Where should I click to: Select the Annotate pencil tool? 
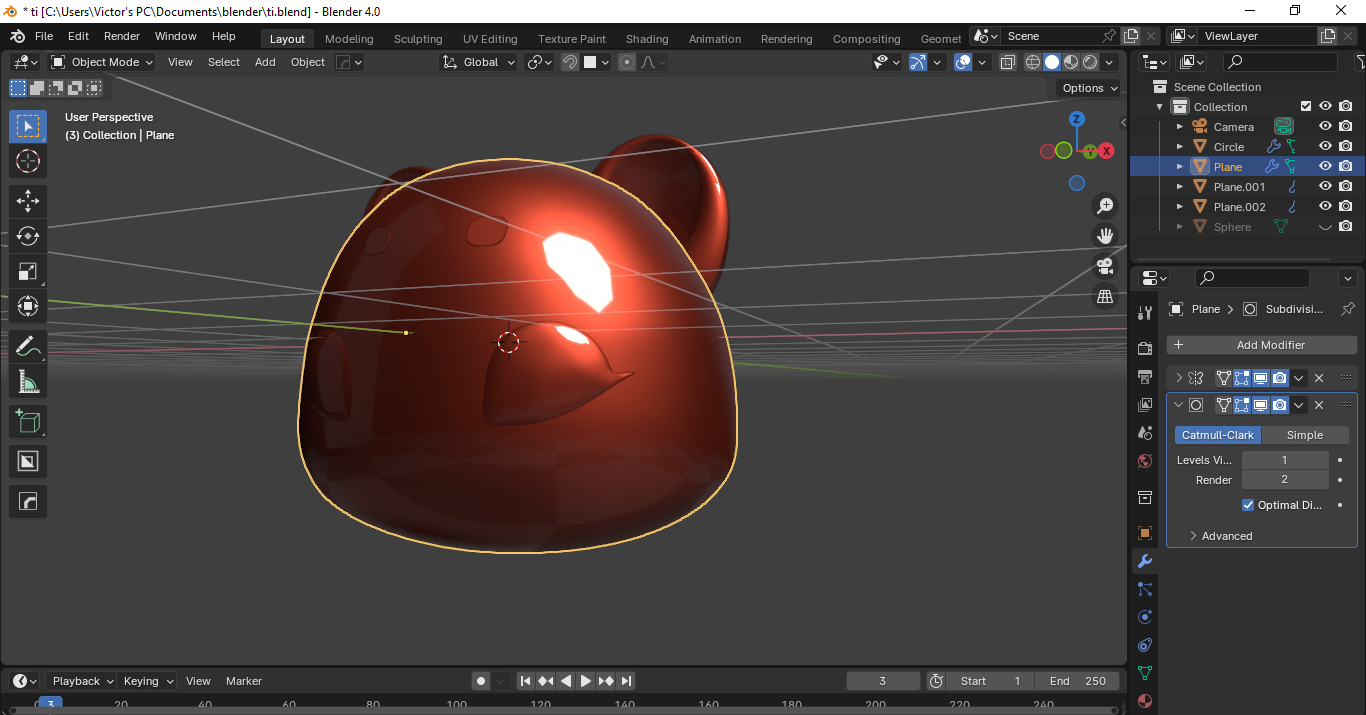click(28, 347)
